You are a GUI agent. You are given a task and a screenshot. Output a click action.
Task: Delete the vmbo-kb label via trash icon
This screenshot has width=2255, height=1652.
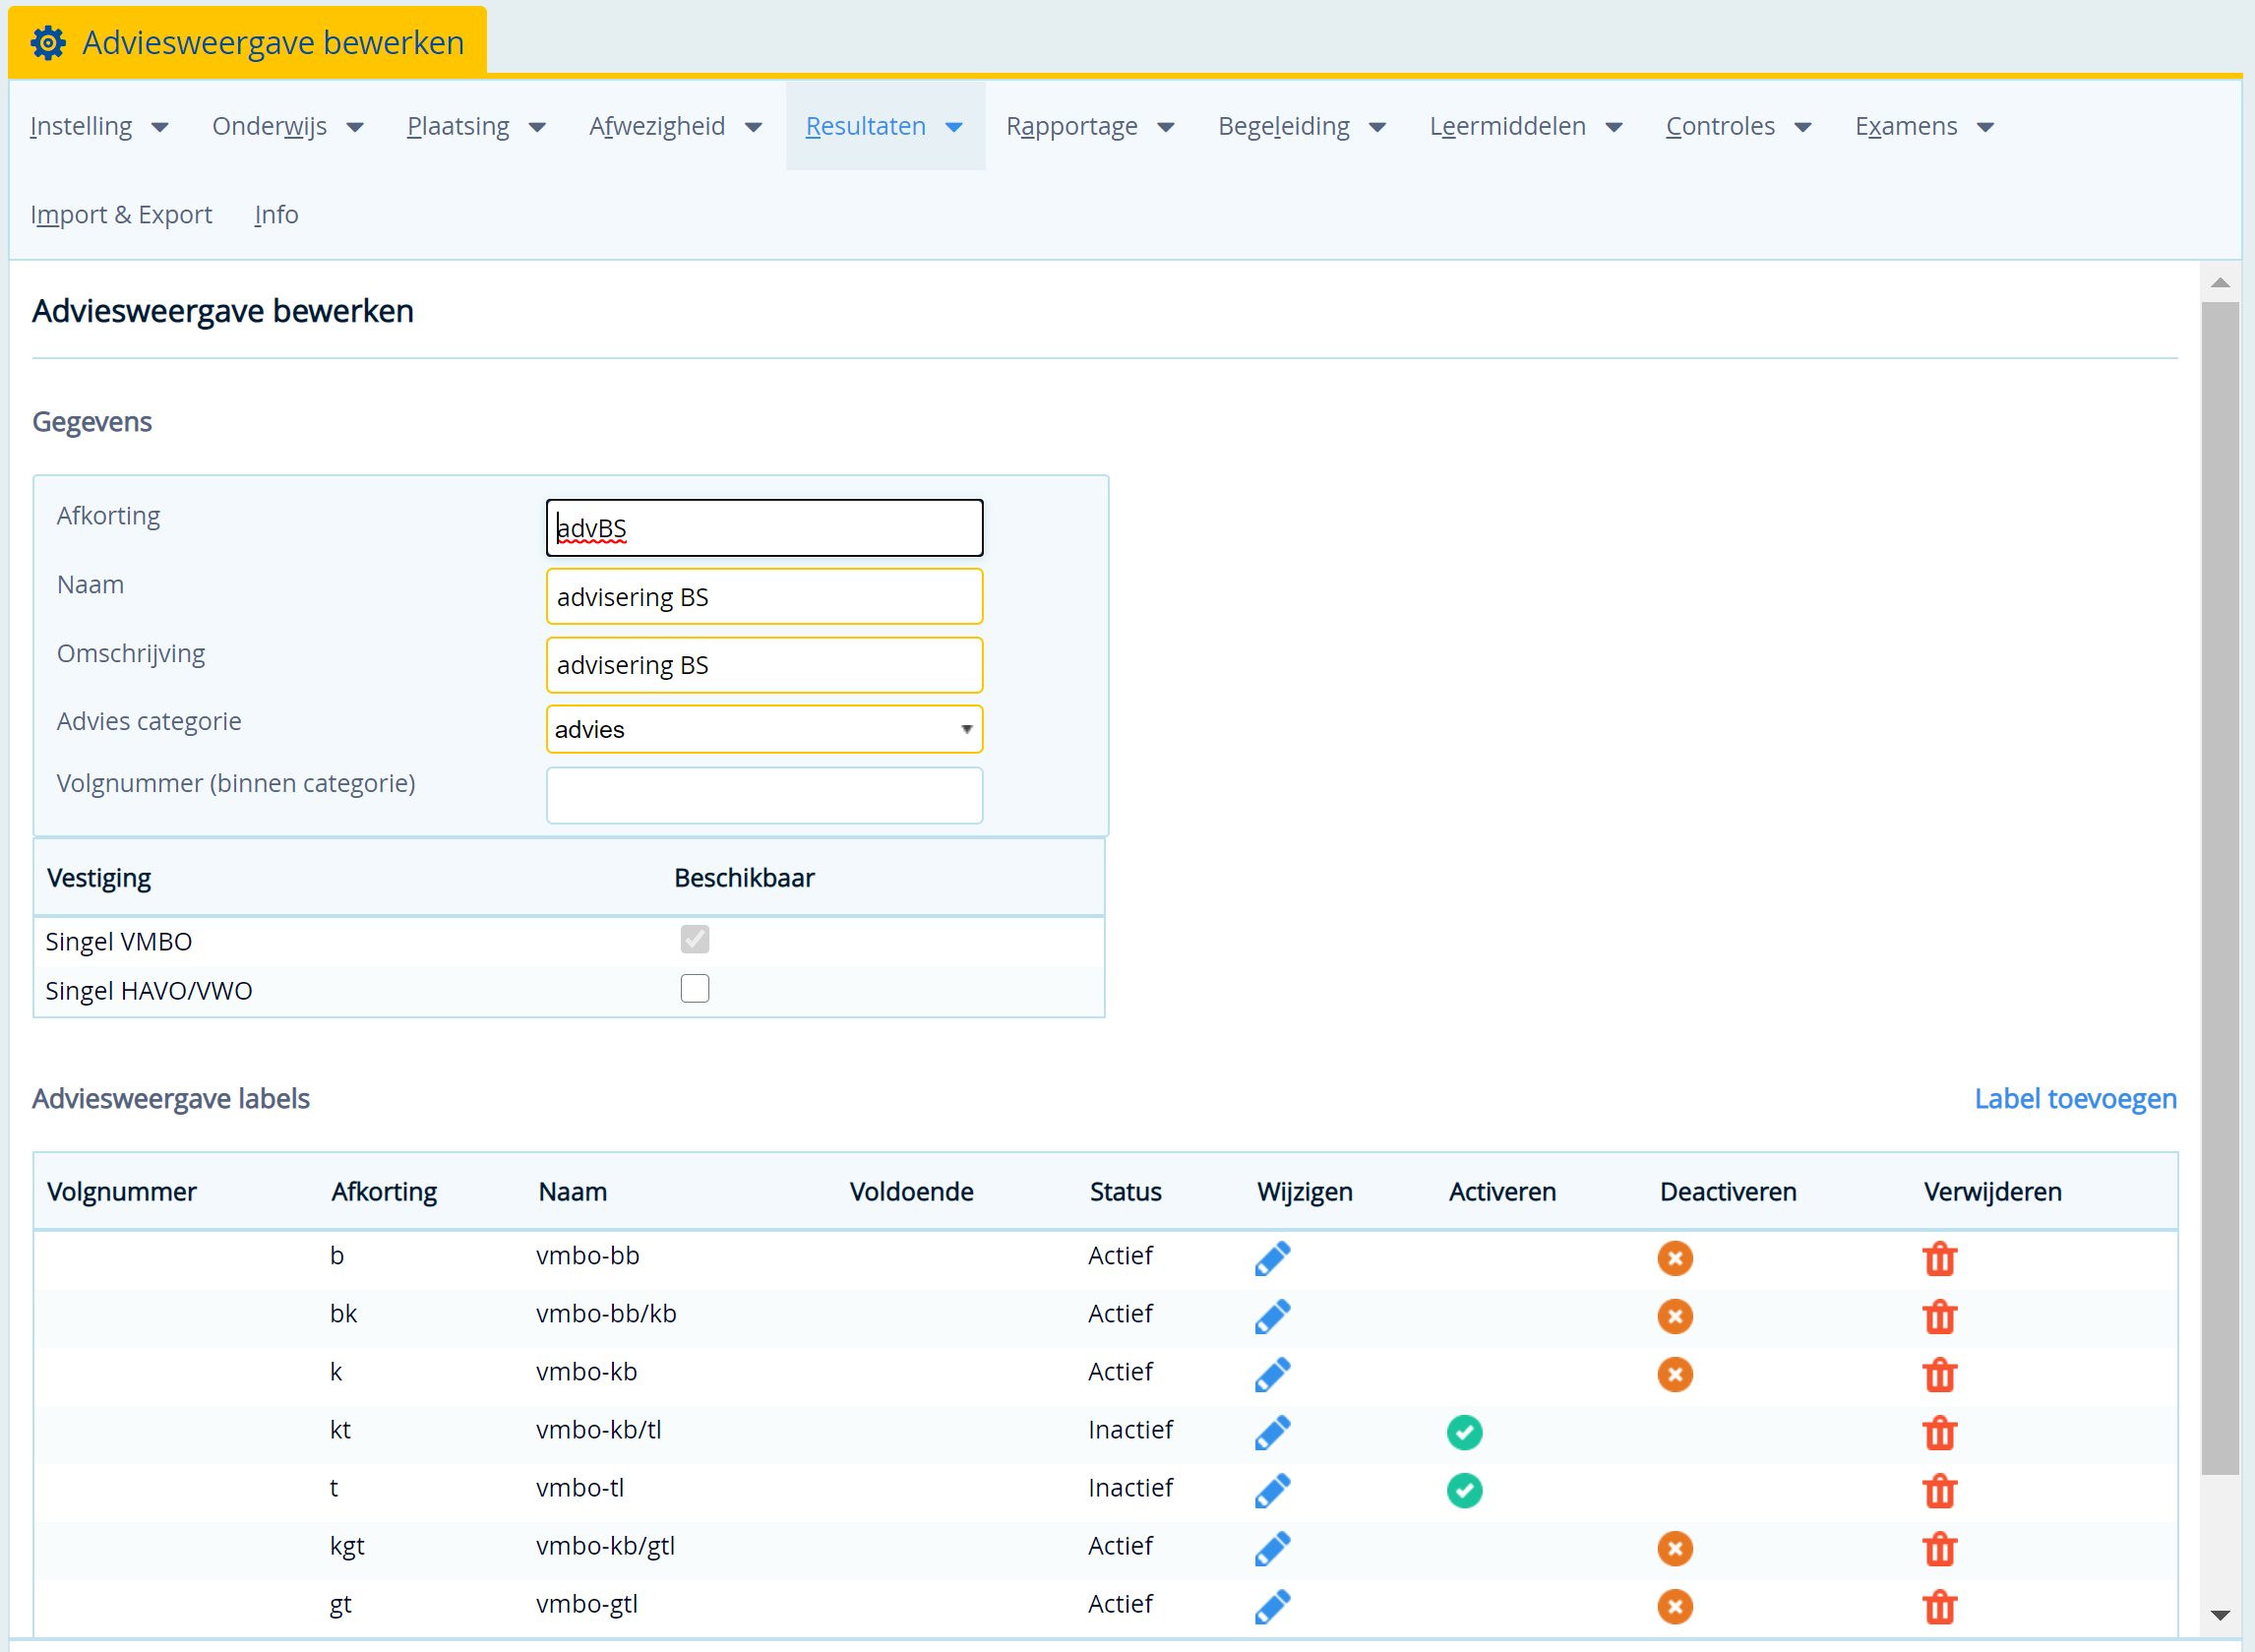click(1939, 1375)
